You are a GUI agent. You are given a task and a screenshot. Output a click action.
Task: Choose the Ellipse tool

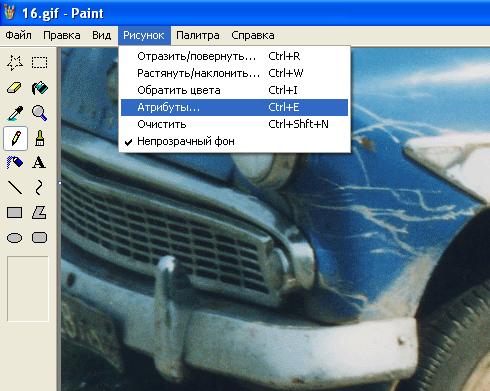coord(15,238)
